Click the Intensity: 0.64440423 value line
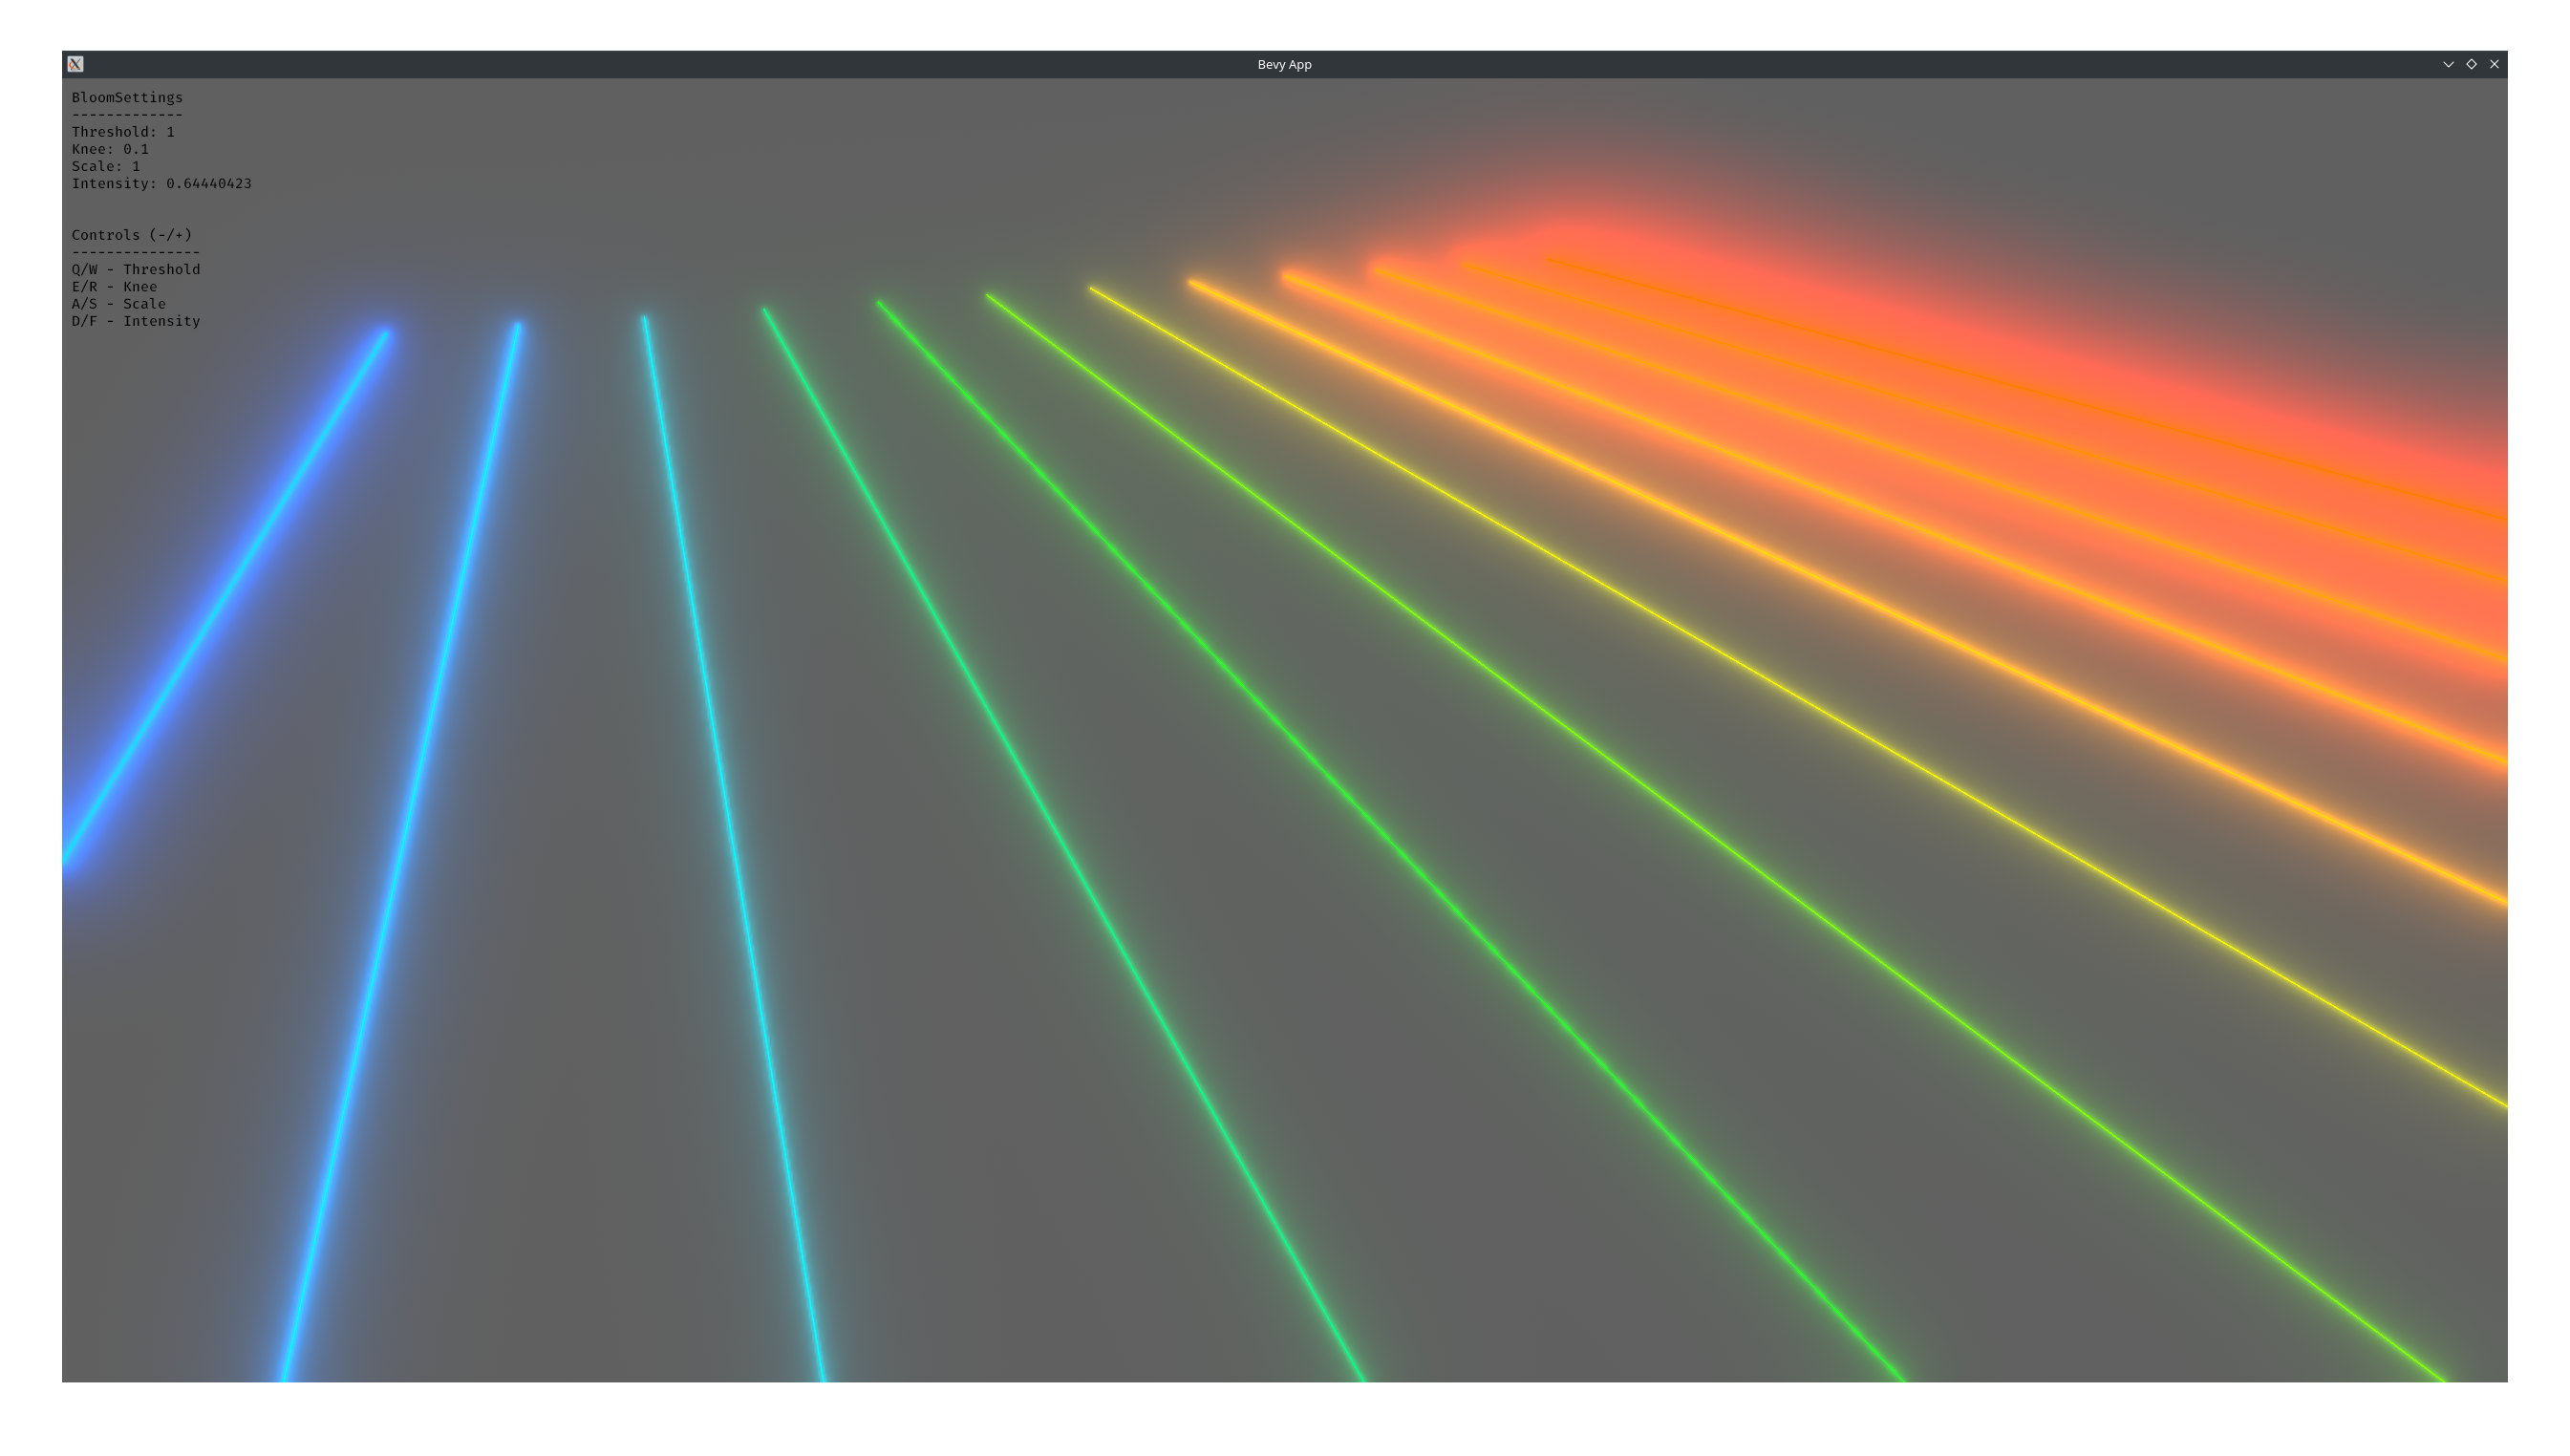Screen dimensions: 2570x1456 (161, 184)
